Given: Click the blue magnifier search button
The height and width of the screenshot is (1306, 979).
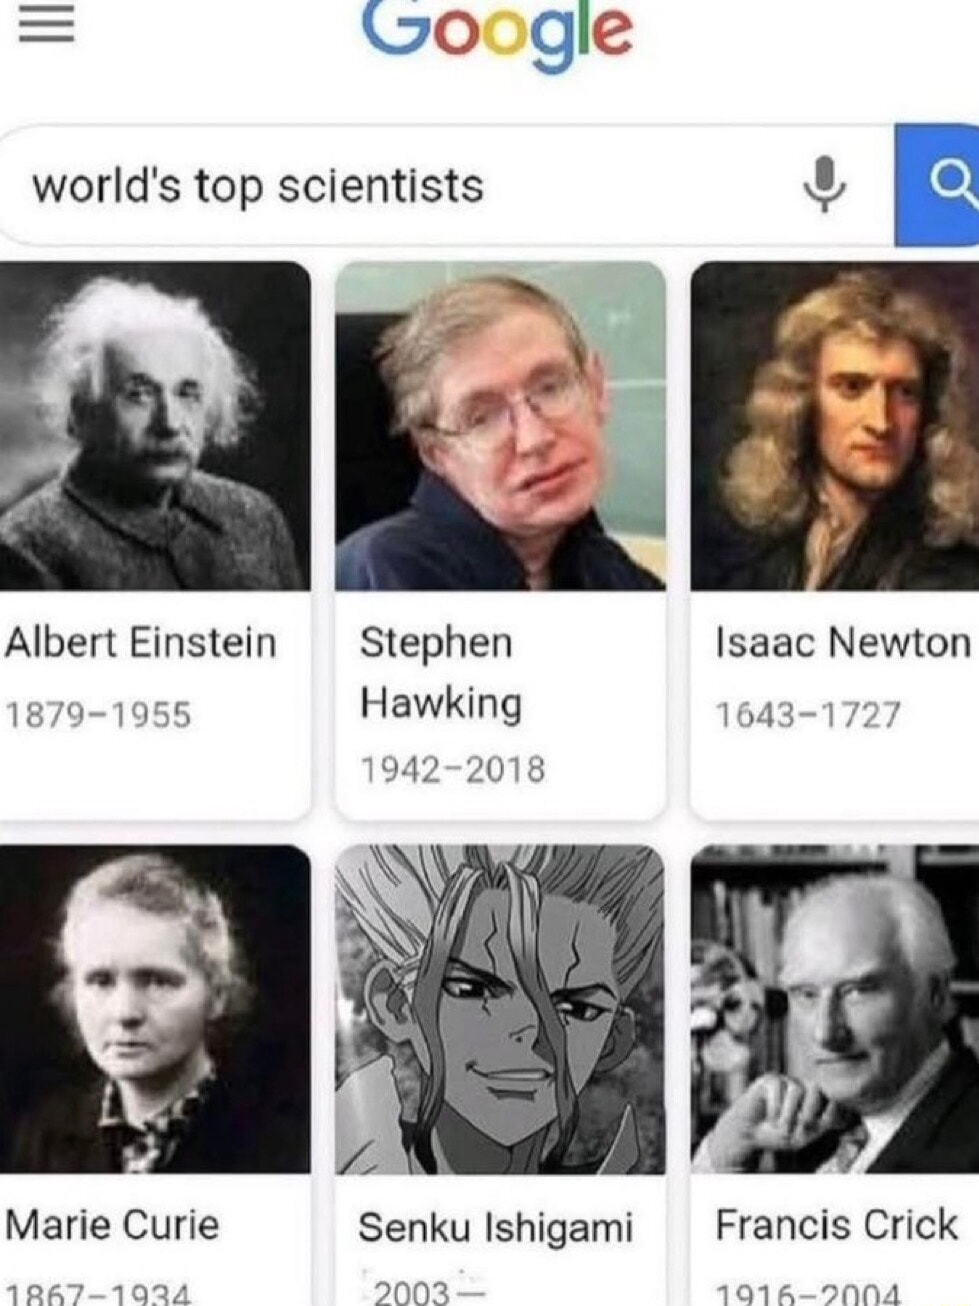Looking at the screenshot, I should pyautogui.click(x=937, y=185).
